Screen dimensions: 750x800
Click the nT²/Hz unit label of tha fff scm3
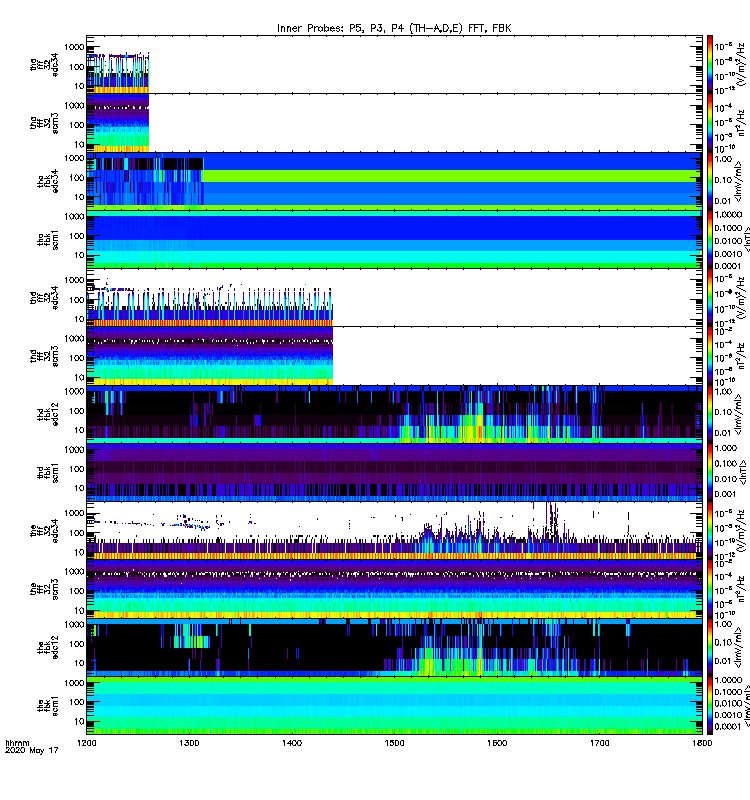click(741, 124)
